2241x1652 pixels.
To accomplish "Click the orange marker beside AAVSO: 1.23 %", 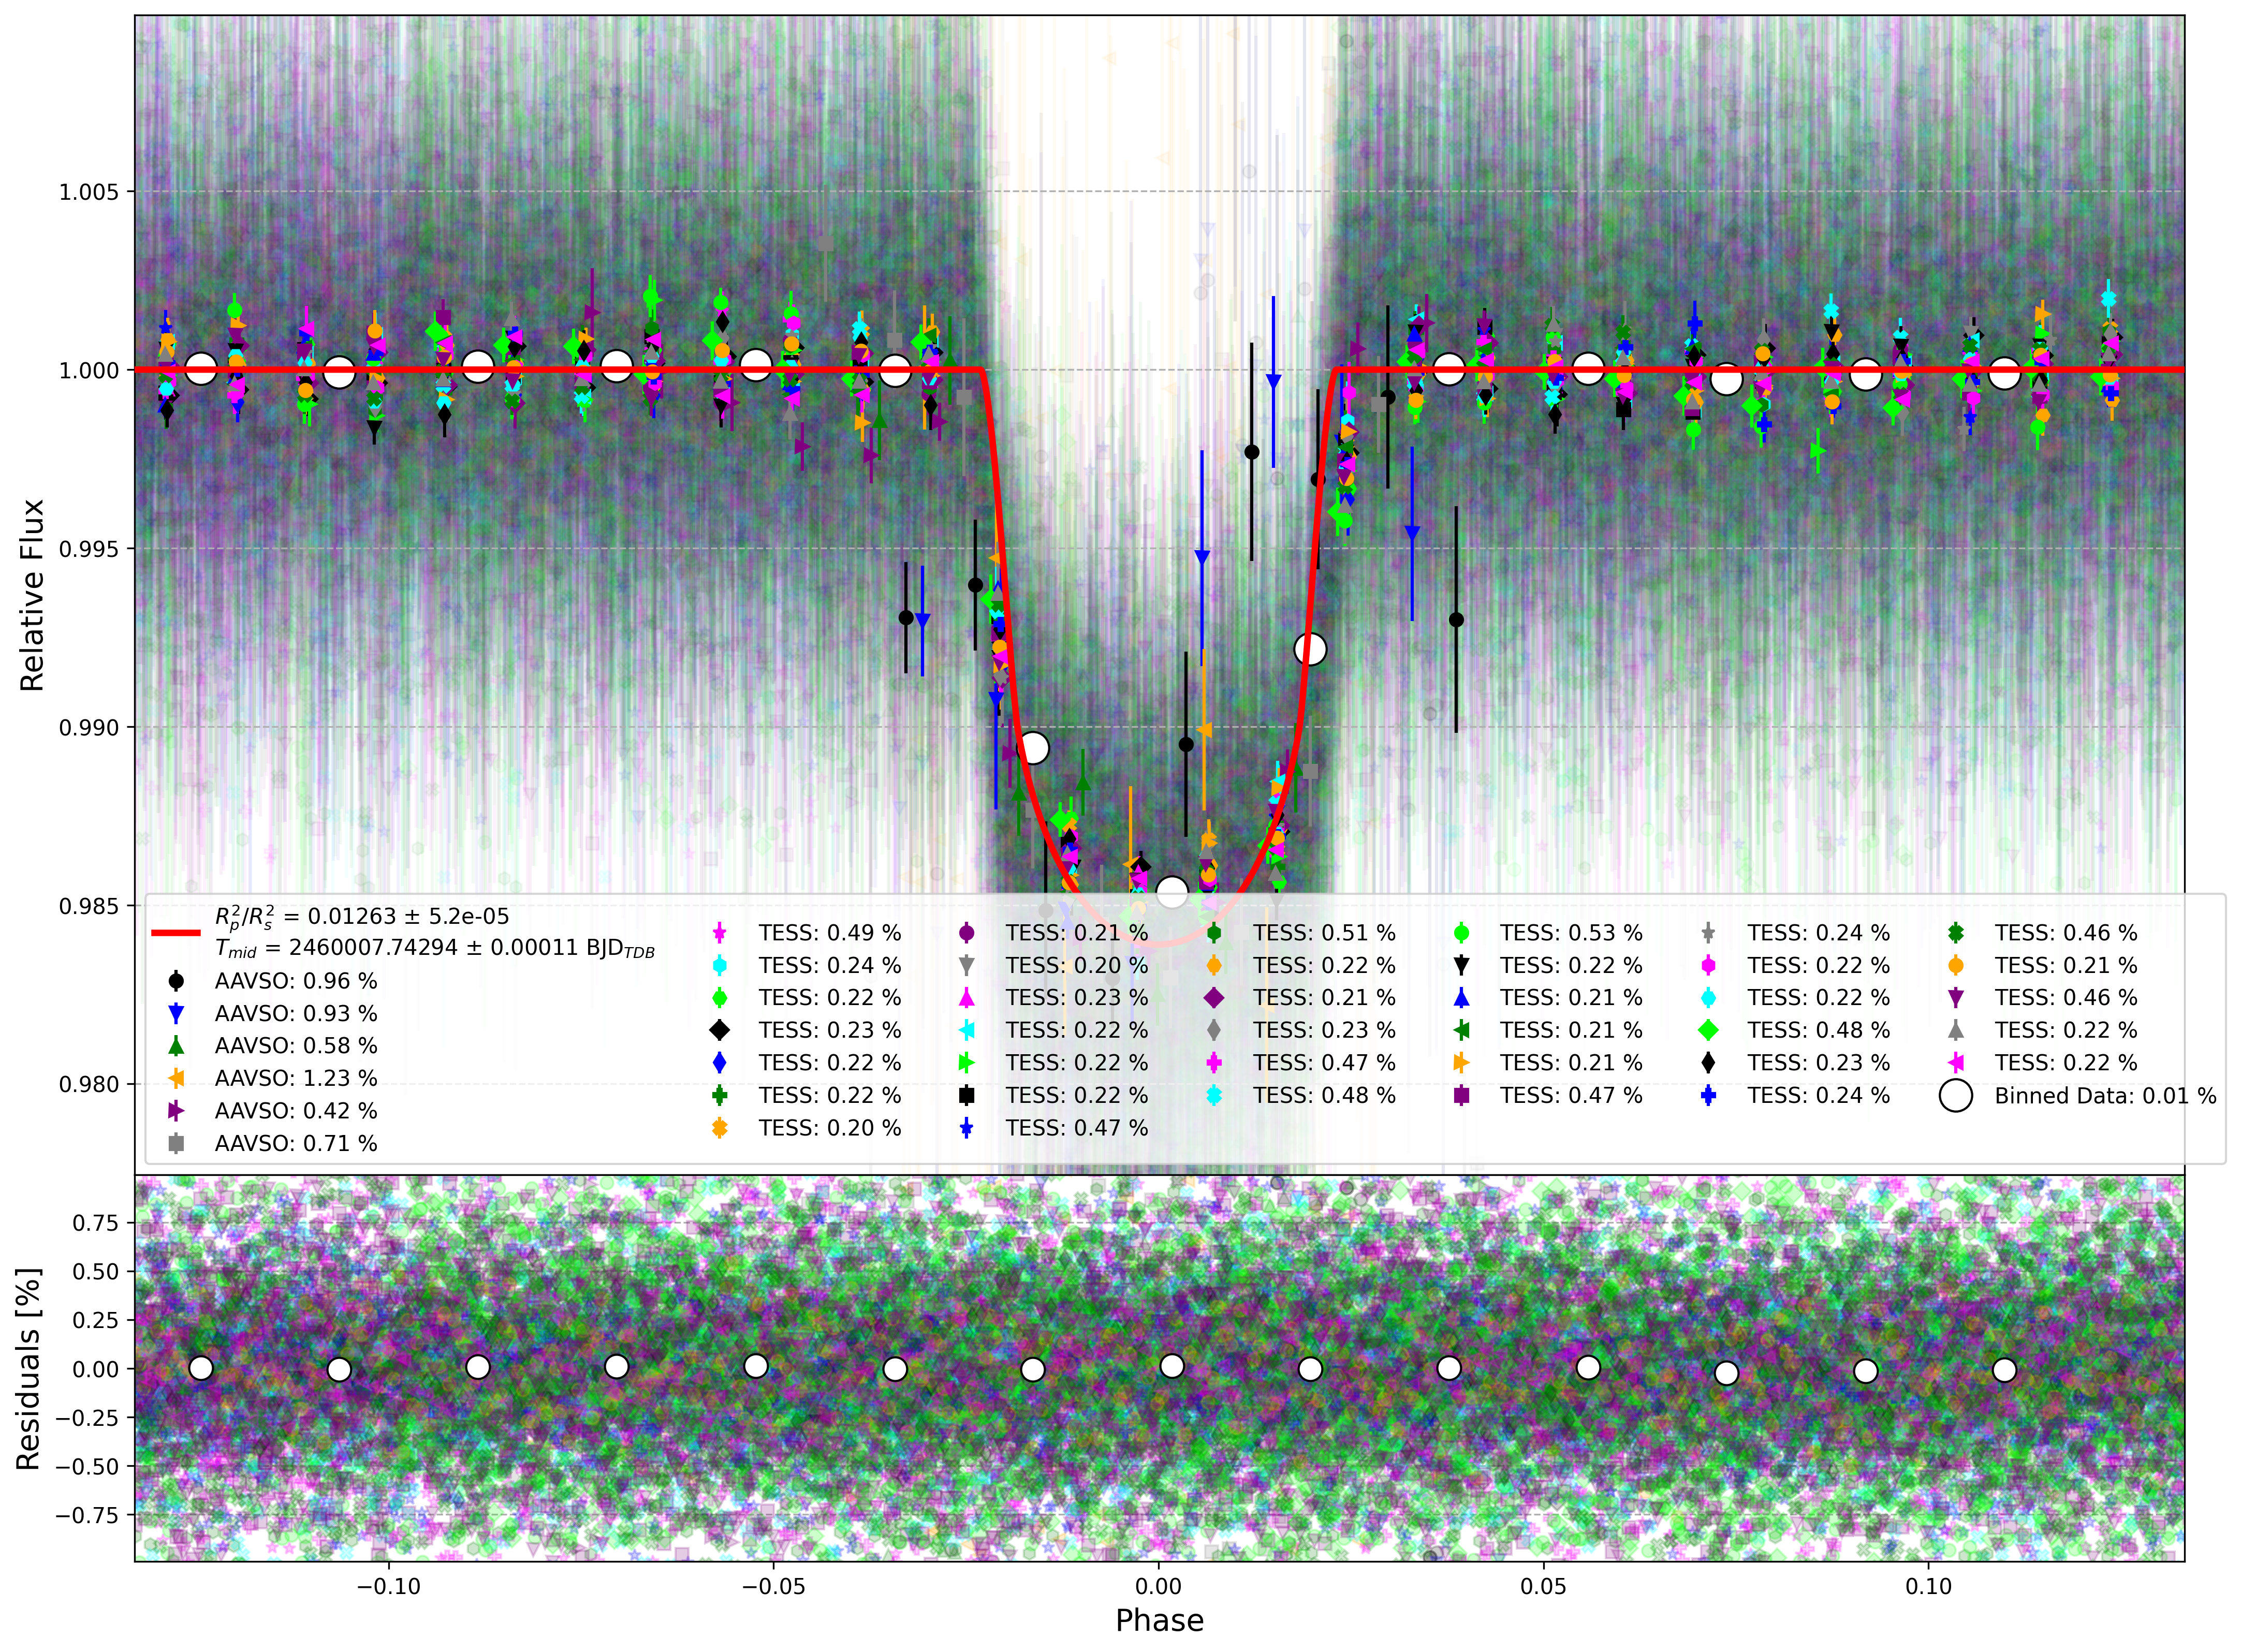I will pyautogui.click(x=176, y=1078).
